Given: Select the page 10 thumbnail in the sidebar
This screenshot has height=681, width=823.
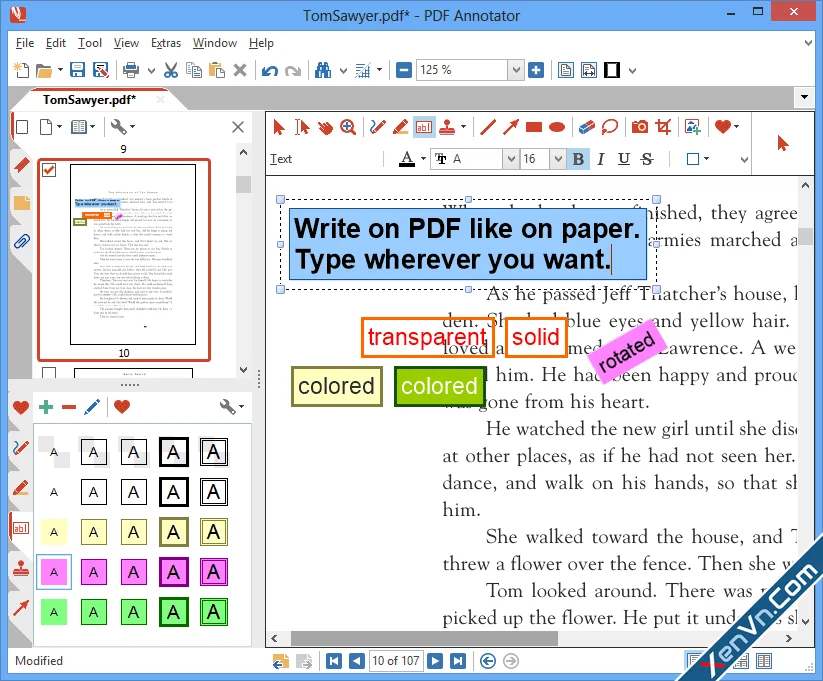Looking at the screenshot, I should (x=133, y=255).
